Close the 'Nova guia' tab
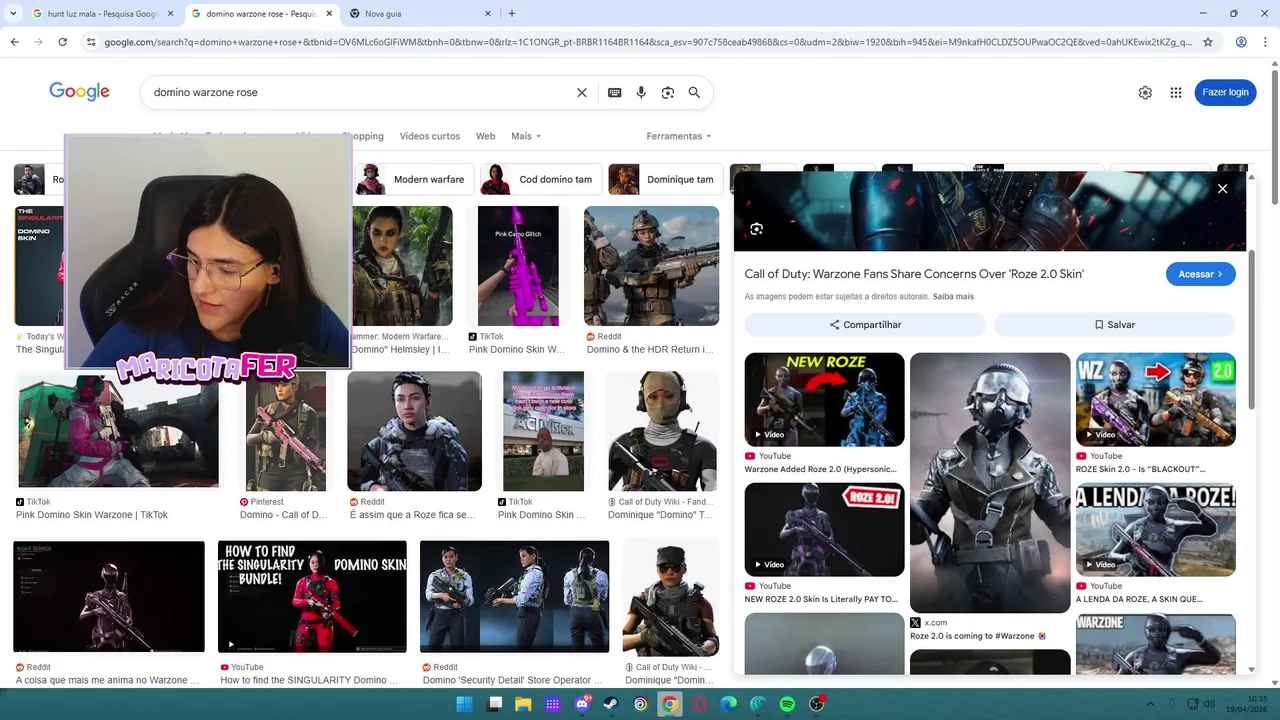This screenshot has width=1280, height=720. [488, 14]
